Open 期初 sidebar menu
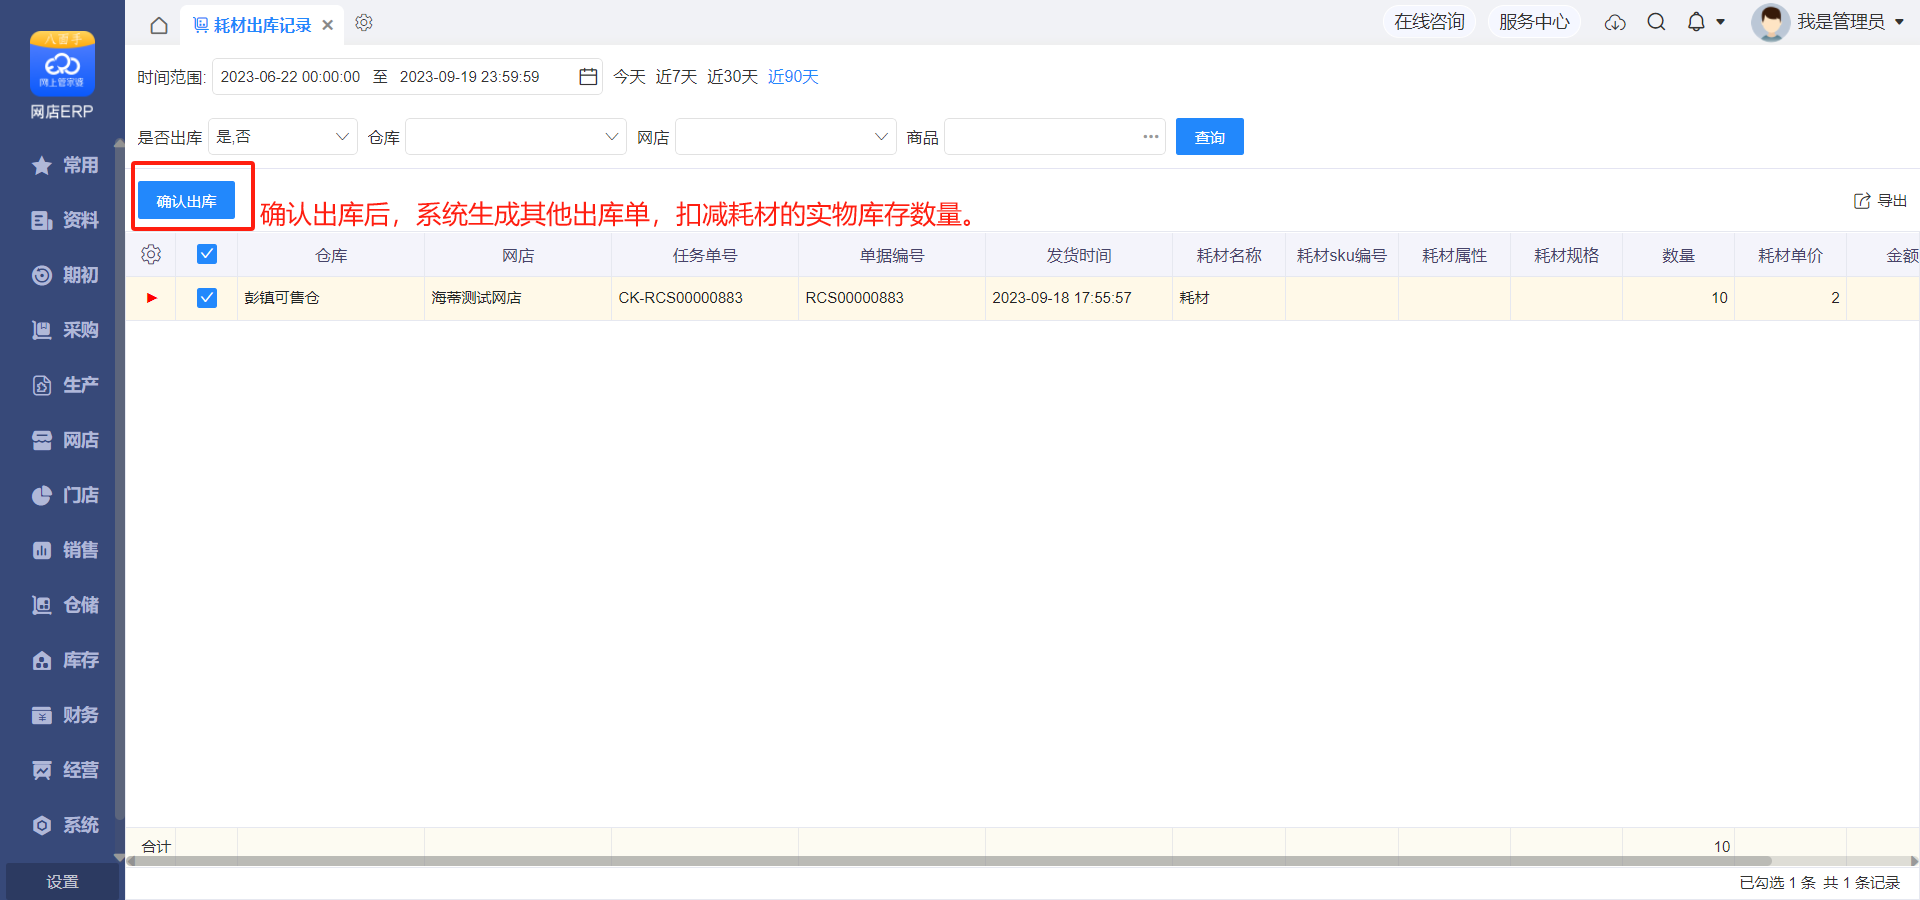The height and width of the screenshot is (900, 1920). (x=64, y=275)
